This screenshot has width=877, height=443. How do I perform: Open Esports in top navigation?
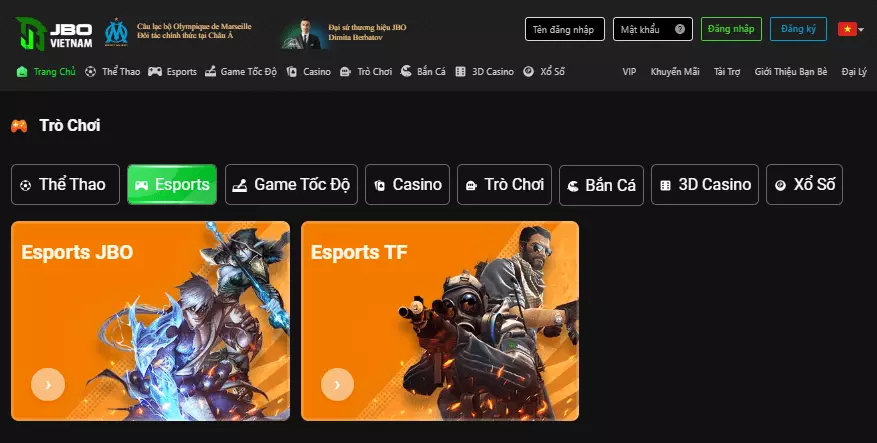[x=182, y=72]
